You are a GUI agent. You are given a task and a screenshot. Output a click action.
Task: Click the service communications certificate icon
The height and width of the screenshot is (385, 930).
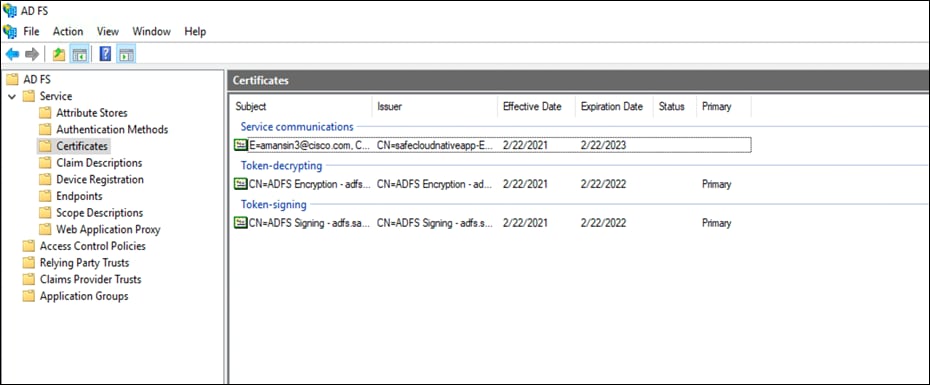click(x=240, y=145)
